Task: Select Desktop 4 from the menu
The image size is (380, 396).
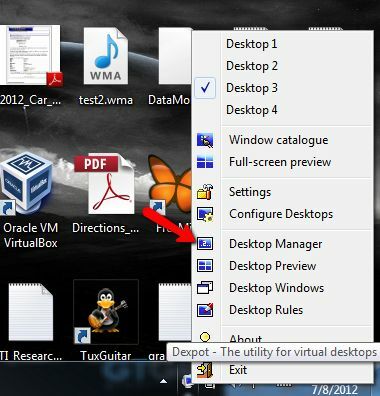Action: tap(283, 110)
